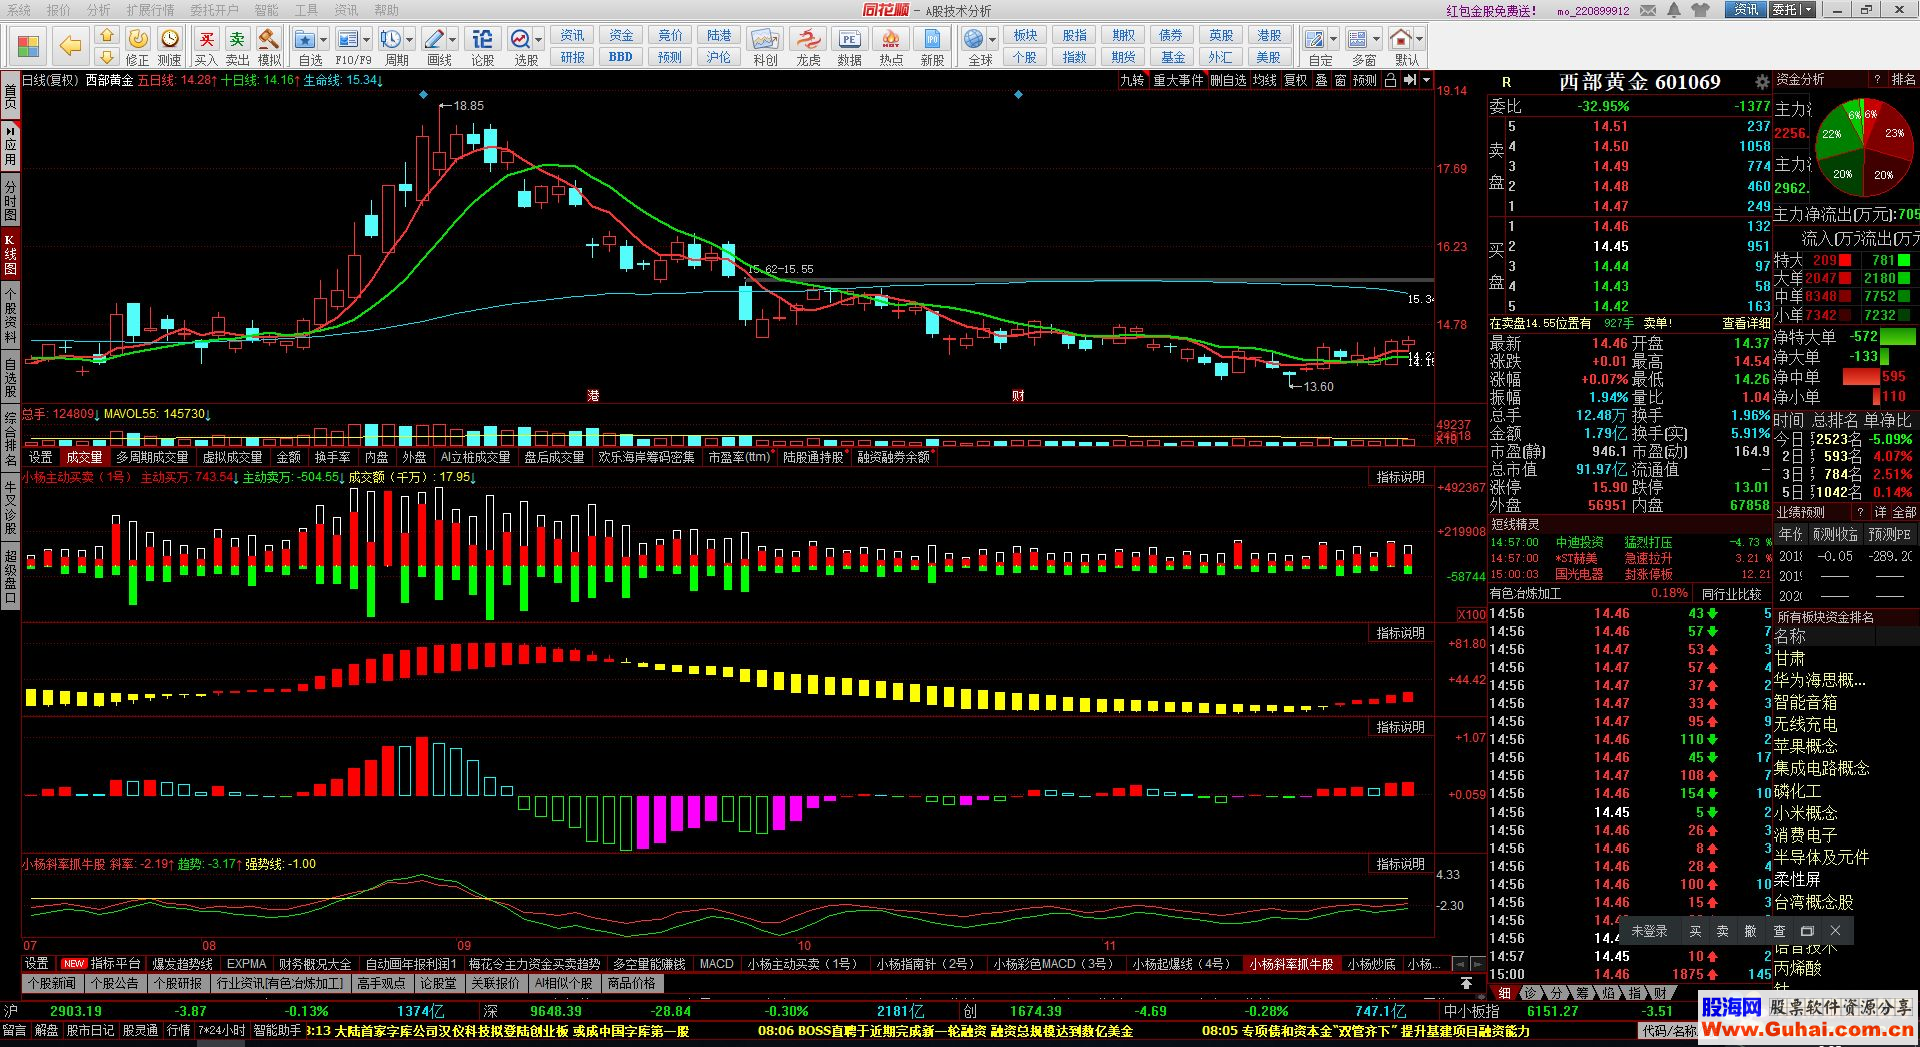1920x1047 pixels.
Task: Click the 周期 period clock icon
Action: tap(391, 39)
